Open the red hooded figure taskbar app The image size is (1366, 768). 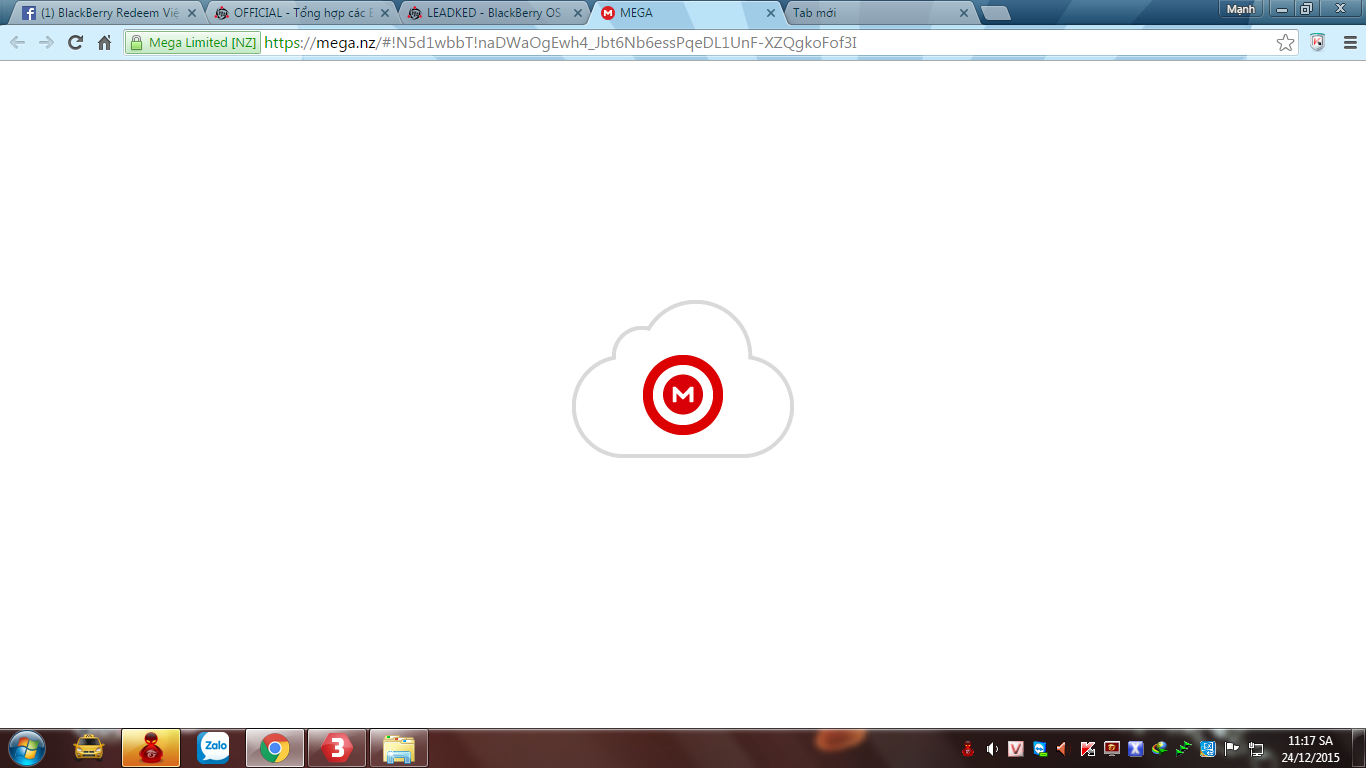click(x=151, y=748)
